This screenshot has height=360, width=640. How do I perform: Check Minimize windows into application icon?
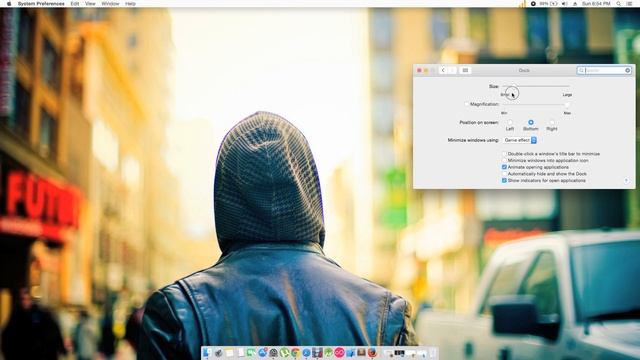point(504,160)
